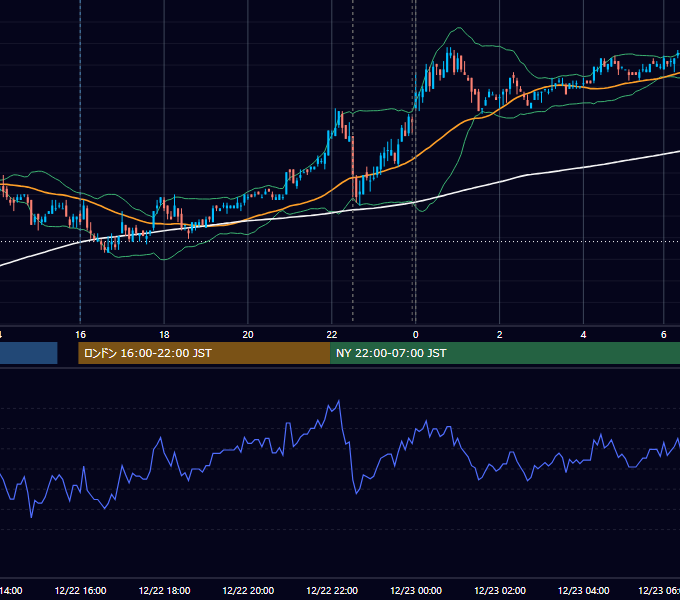680x600 pixels.
Task: Click the 12/22 18:00 time label
Action: tap(164, 590)
